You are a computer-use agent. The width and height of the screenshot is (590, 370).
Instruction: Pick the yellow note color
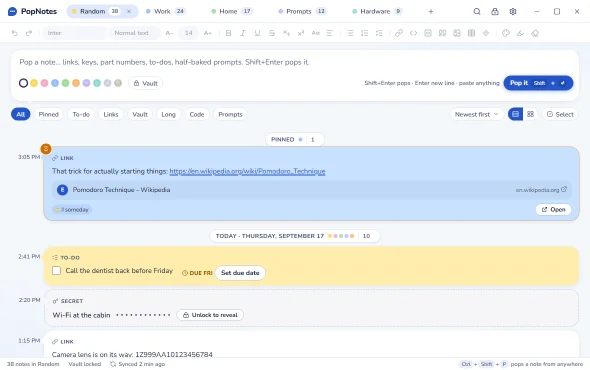(x=34, y=83)
